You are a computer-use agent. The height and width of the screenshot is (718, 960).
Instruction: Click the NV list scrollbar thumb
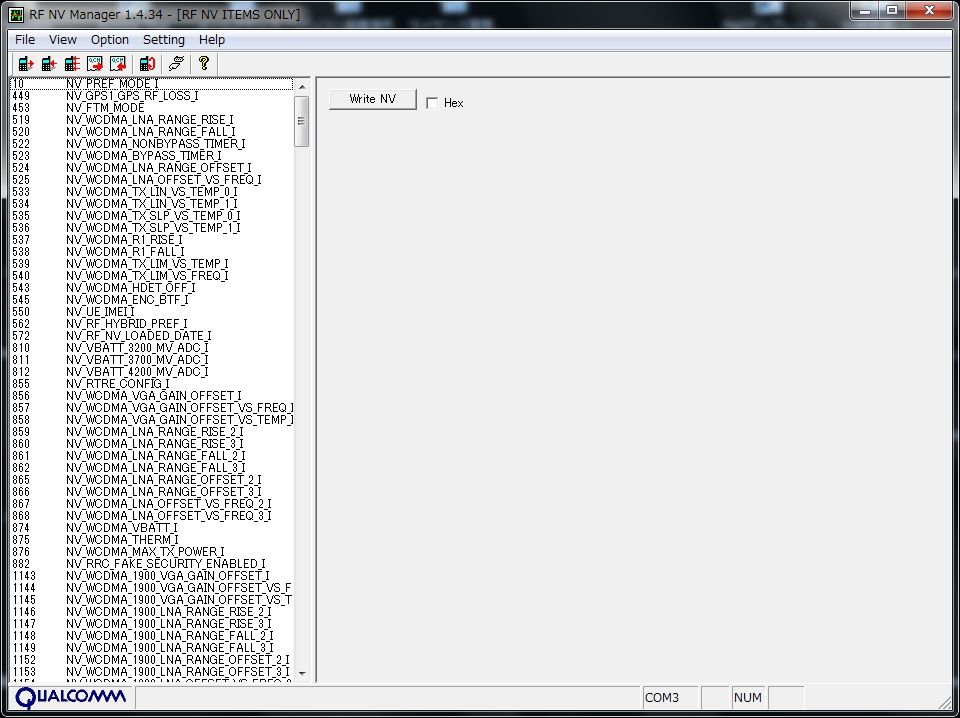(301, 121)
